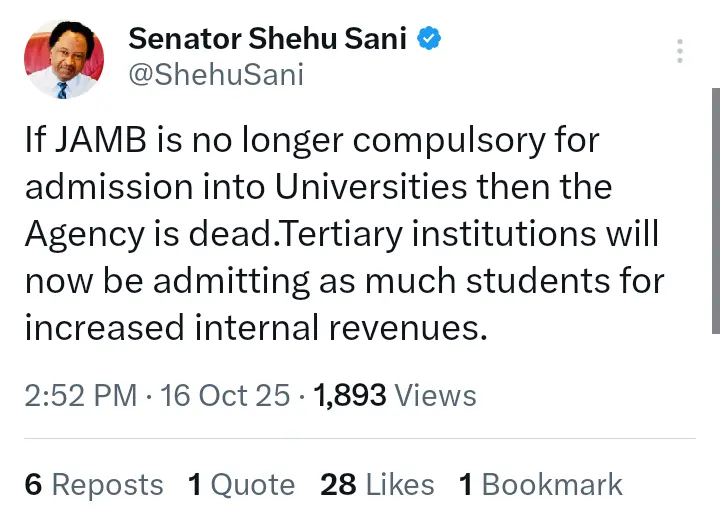
Task: Click the Senator Shehu Sani display name
Action: (x=266, y=39)
